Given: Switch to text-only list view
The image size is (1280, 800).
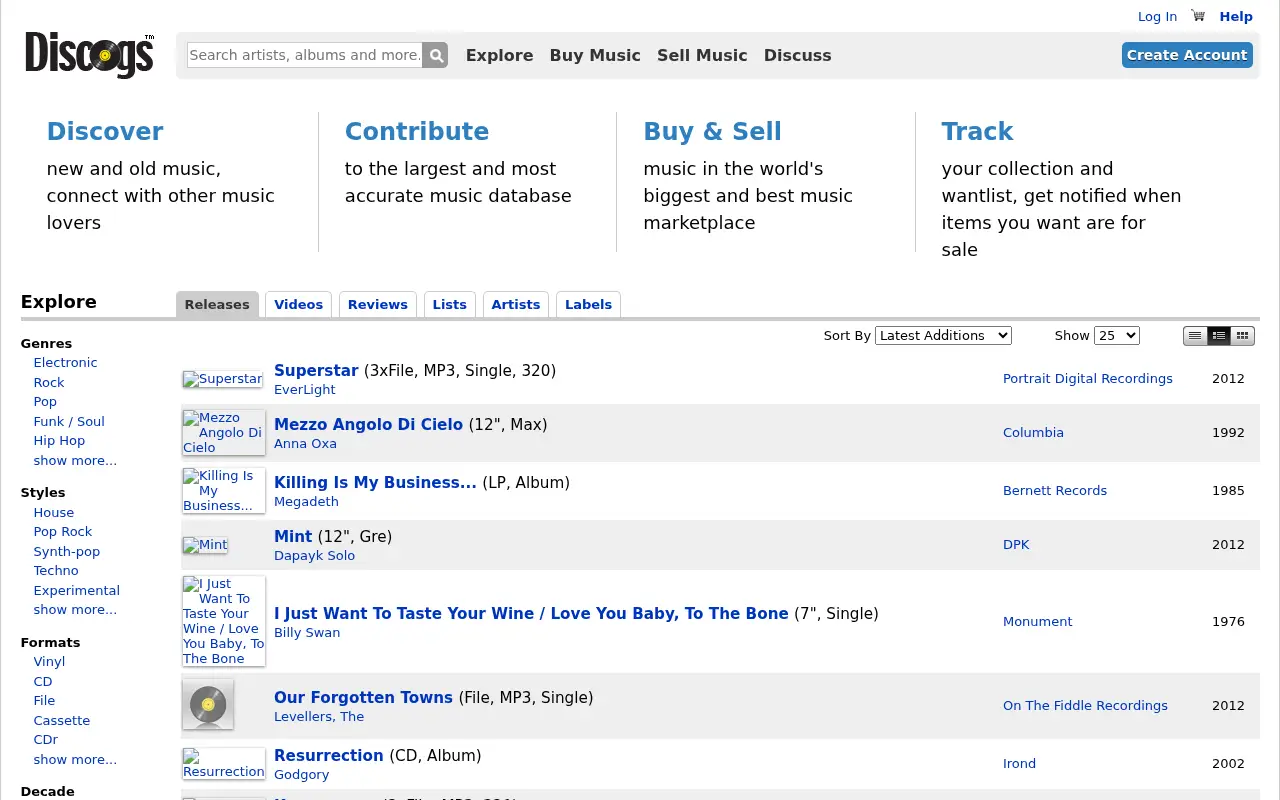Looking at the screenshot, I should click(x=1195, y=336).
